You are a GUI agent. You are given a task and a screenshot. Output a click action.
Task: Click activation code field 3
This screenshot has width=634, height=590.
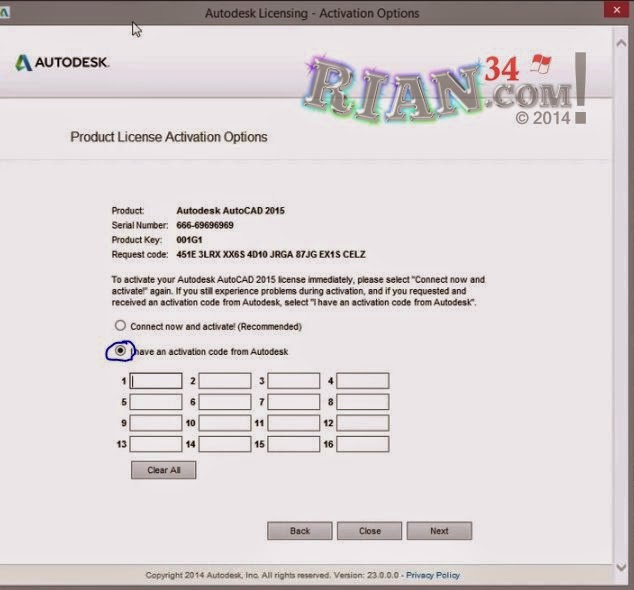[294, 381]
